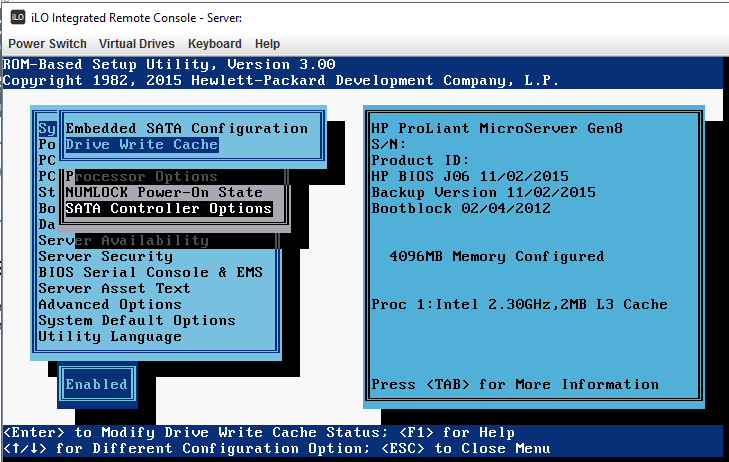
Task: Open the Keyboard menu
Action: click(x=214, y=44)
